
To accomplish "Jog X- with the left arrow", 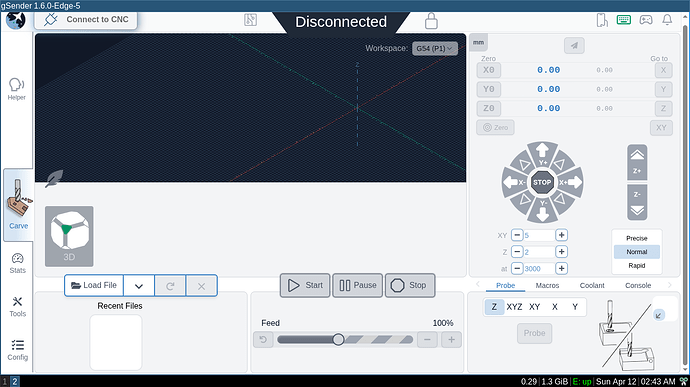I will [513, 182].
